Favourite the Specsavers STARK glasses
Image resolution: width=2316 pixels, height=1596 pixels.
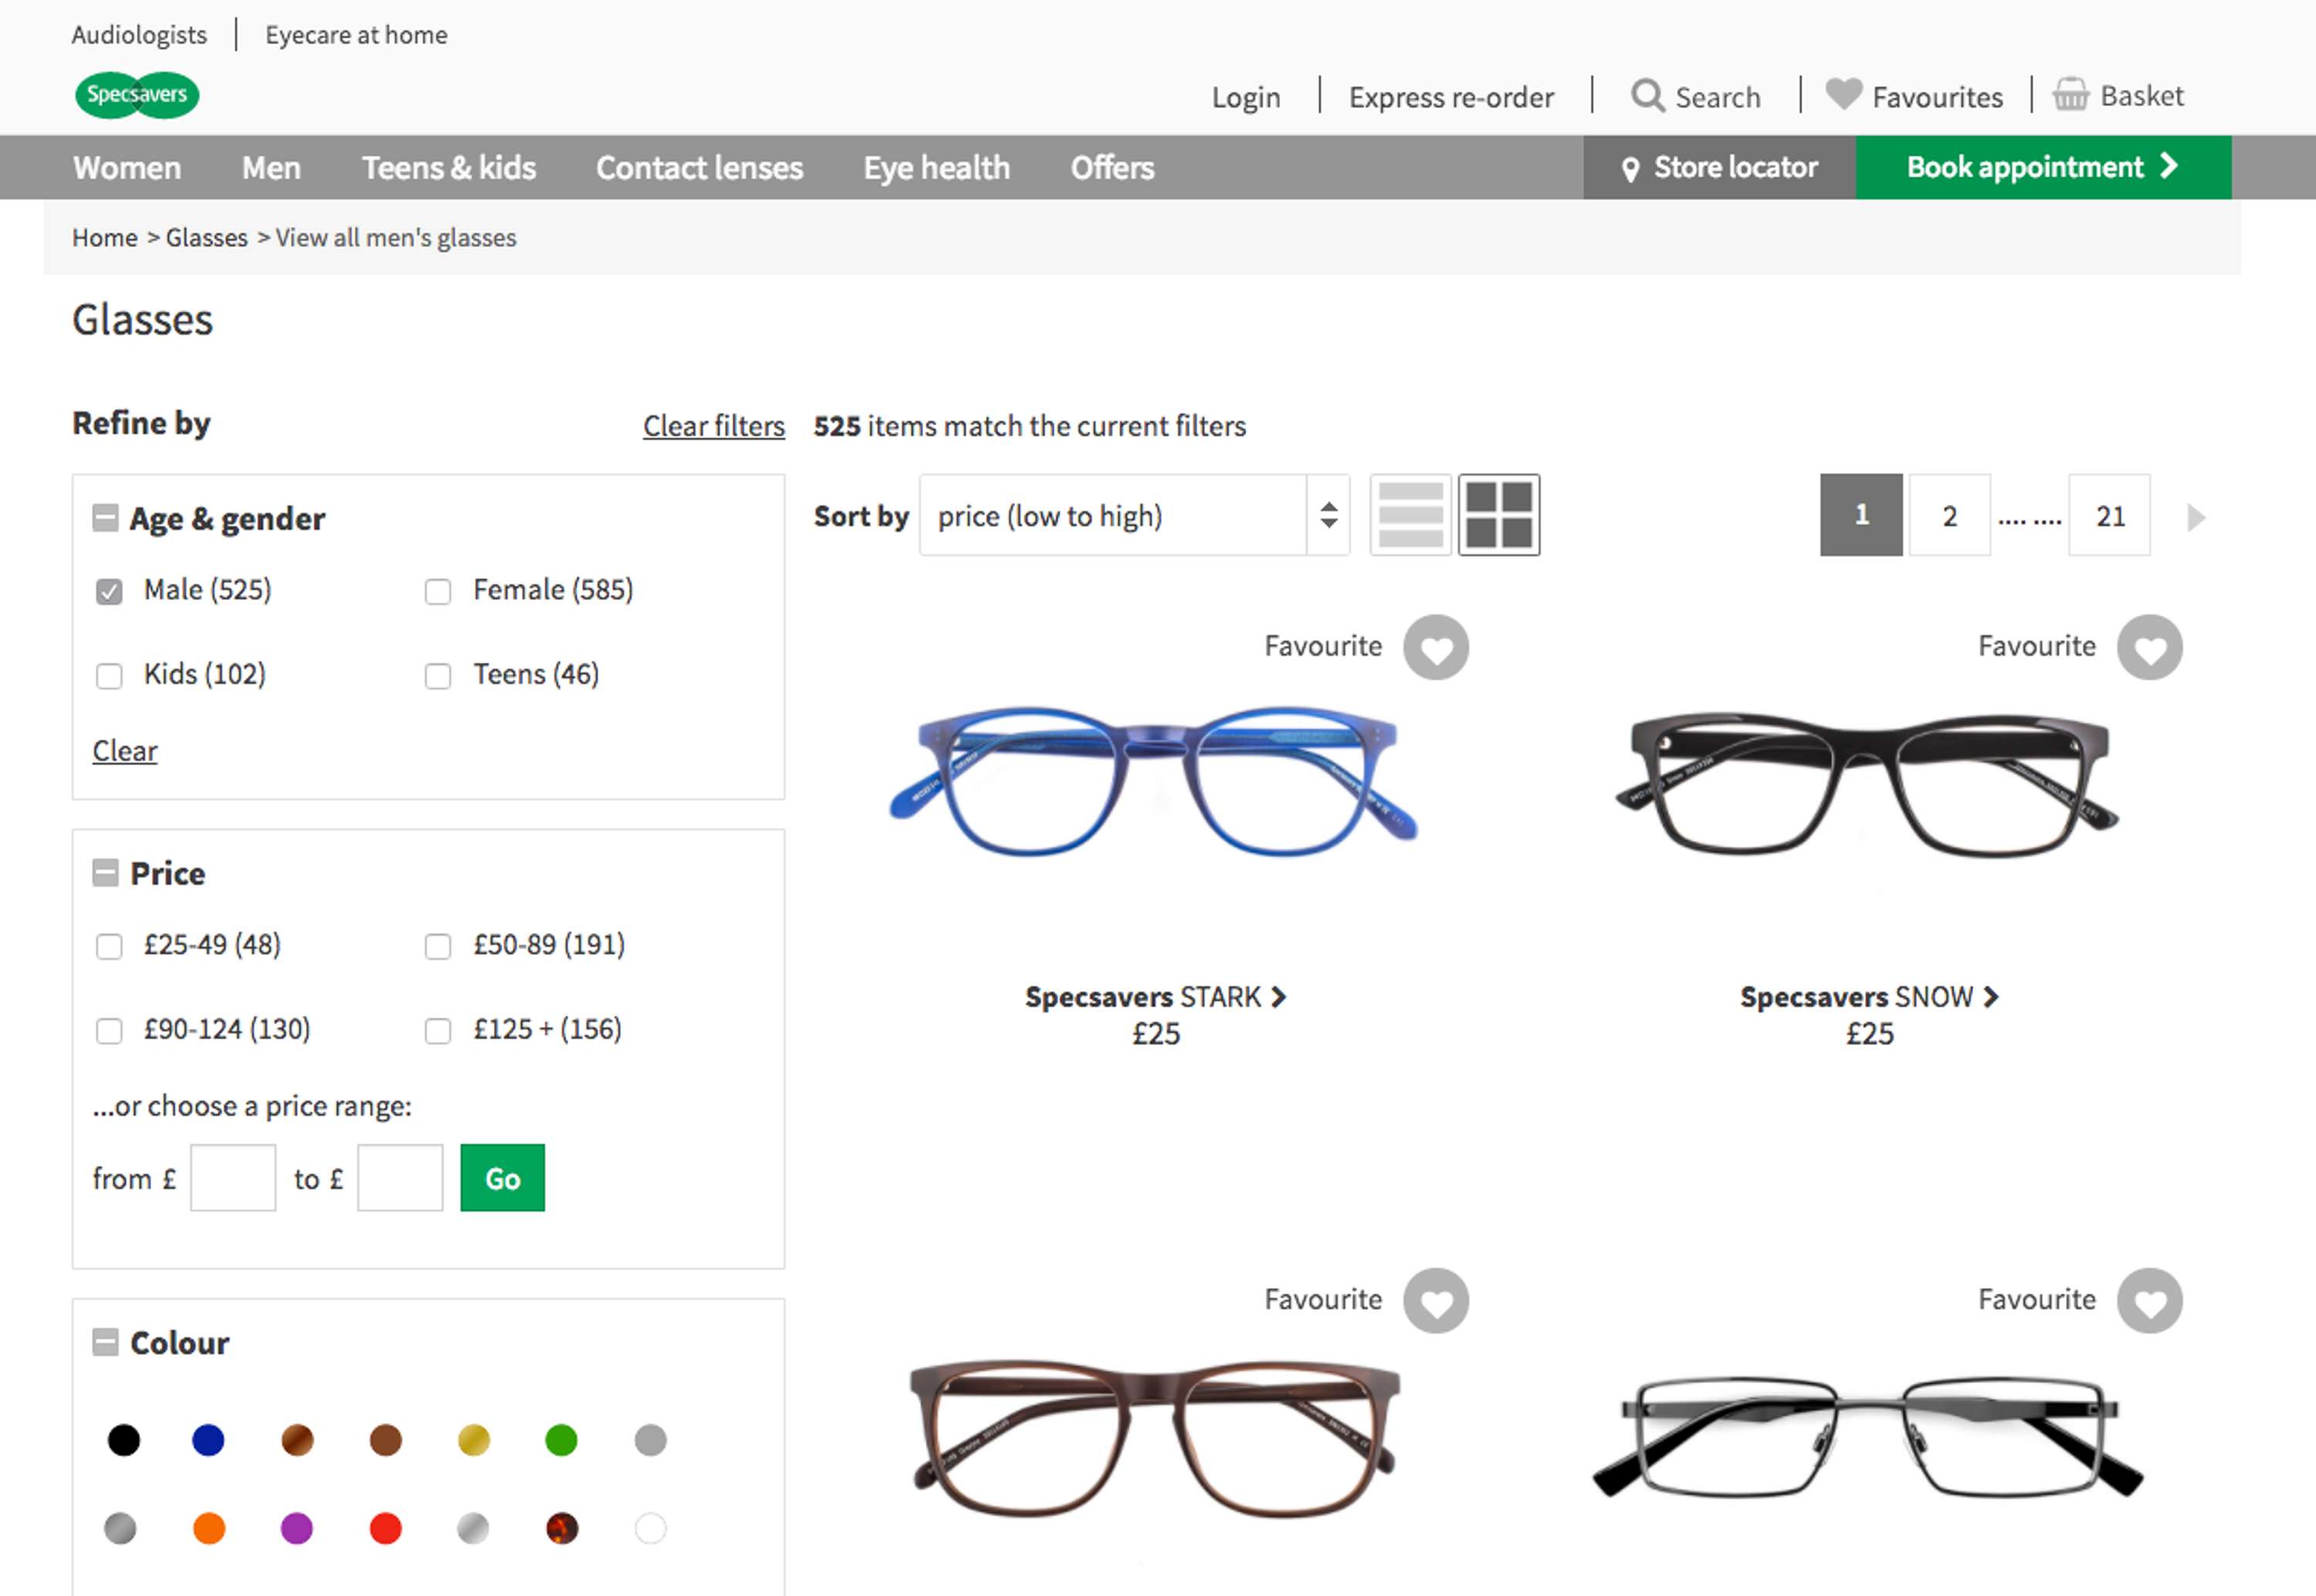click(x=1436, y=648)
